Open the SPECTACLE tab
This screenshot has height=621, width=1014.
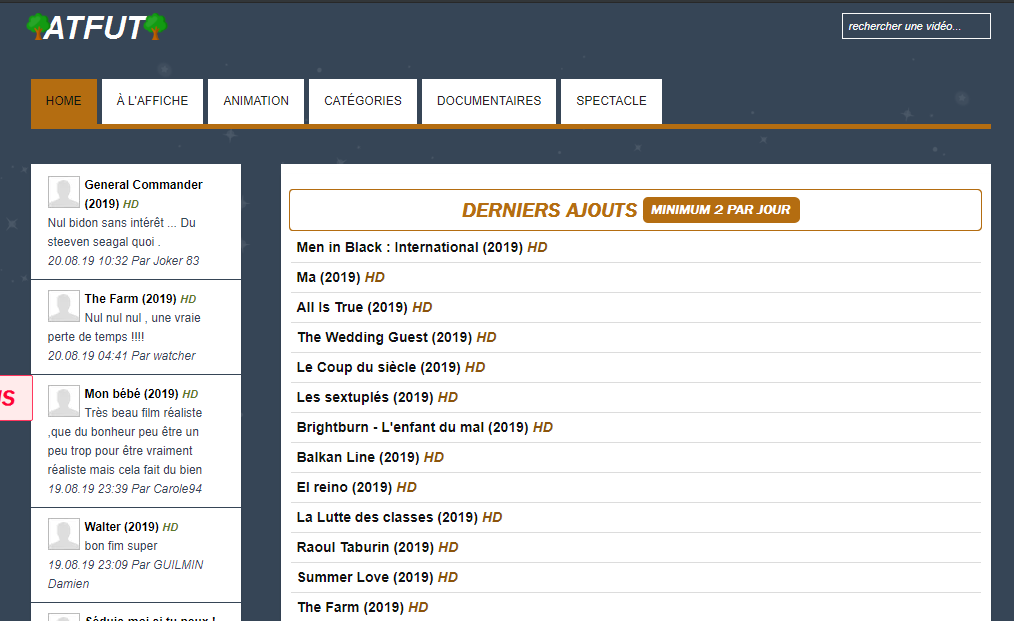click(x=611, y=101)
